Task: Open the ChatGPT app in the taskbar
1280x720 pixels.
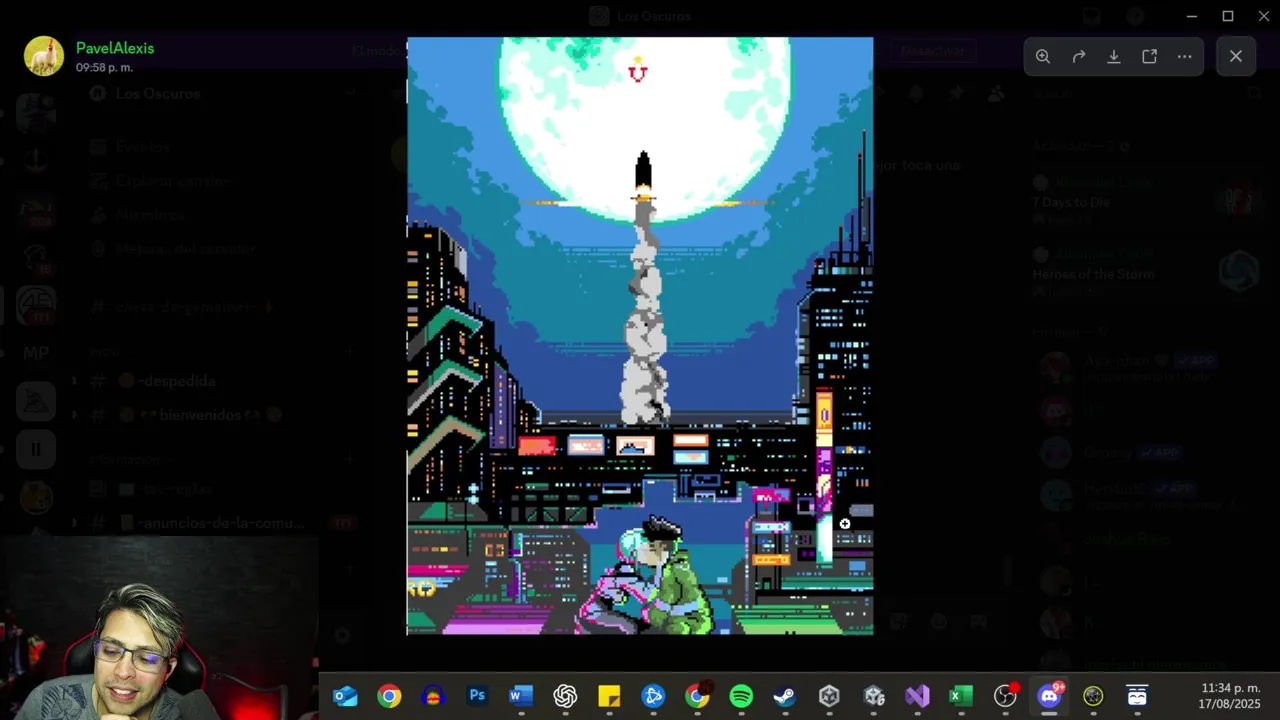Action: pyautogui.click(x=565, y=696)
